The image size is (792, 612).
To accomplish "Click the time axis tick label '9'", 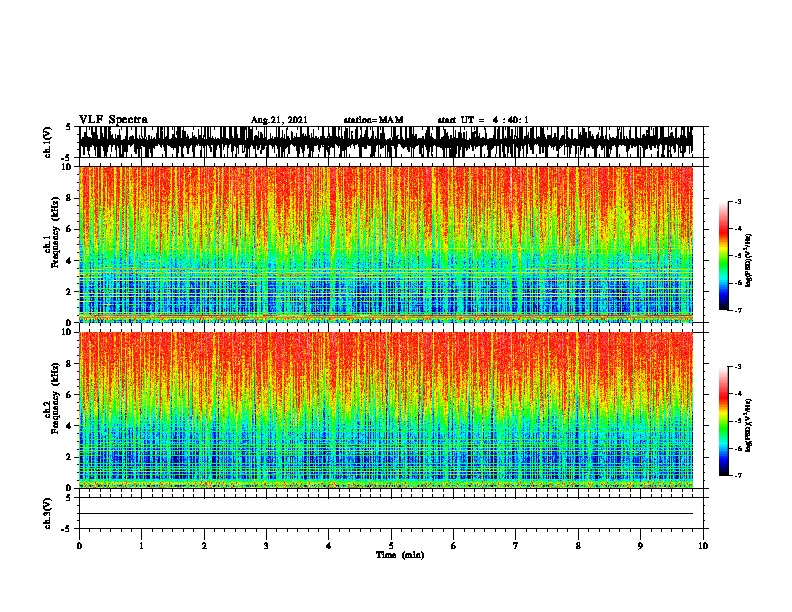I will (x=640, y=545).
